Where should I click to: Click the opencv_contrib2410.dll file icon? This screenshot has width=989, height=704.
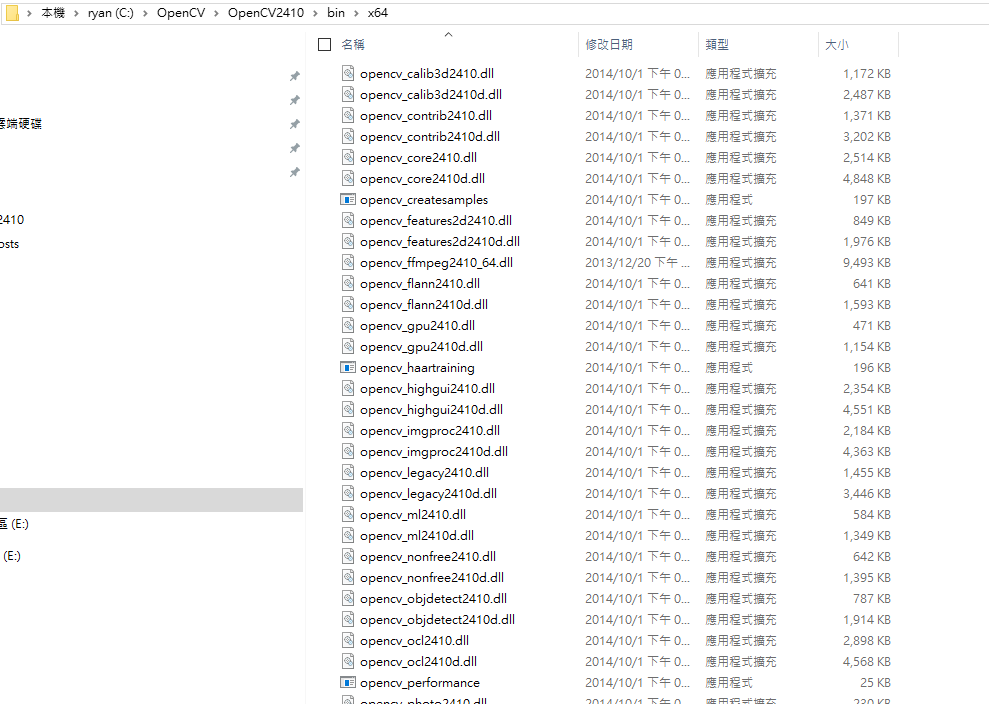tap(348, 115)
